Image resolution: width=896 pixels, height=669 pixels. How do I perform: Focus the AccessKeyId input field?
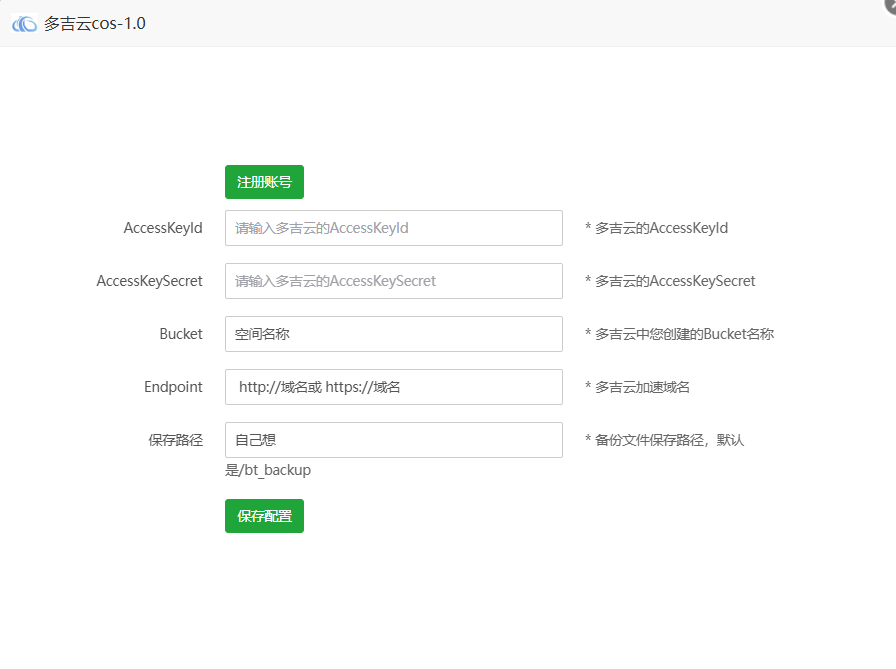pos(393,228)
